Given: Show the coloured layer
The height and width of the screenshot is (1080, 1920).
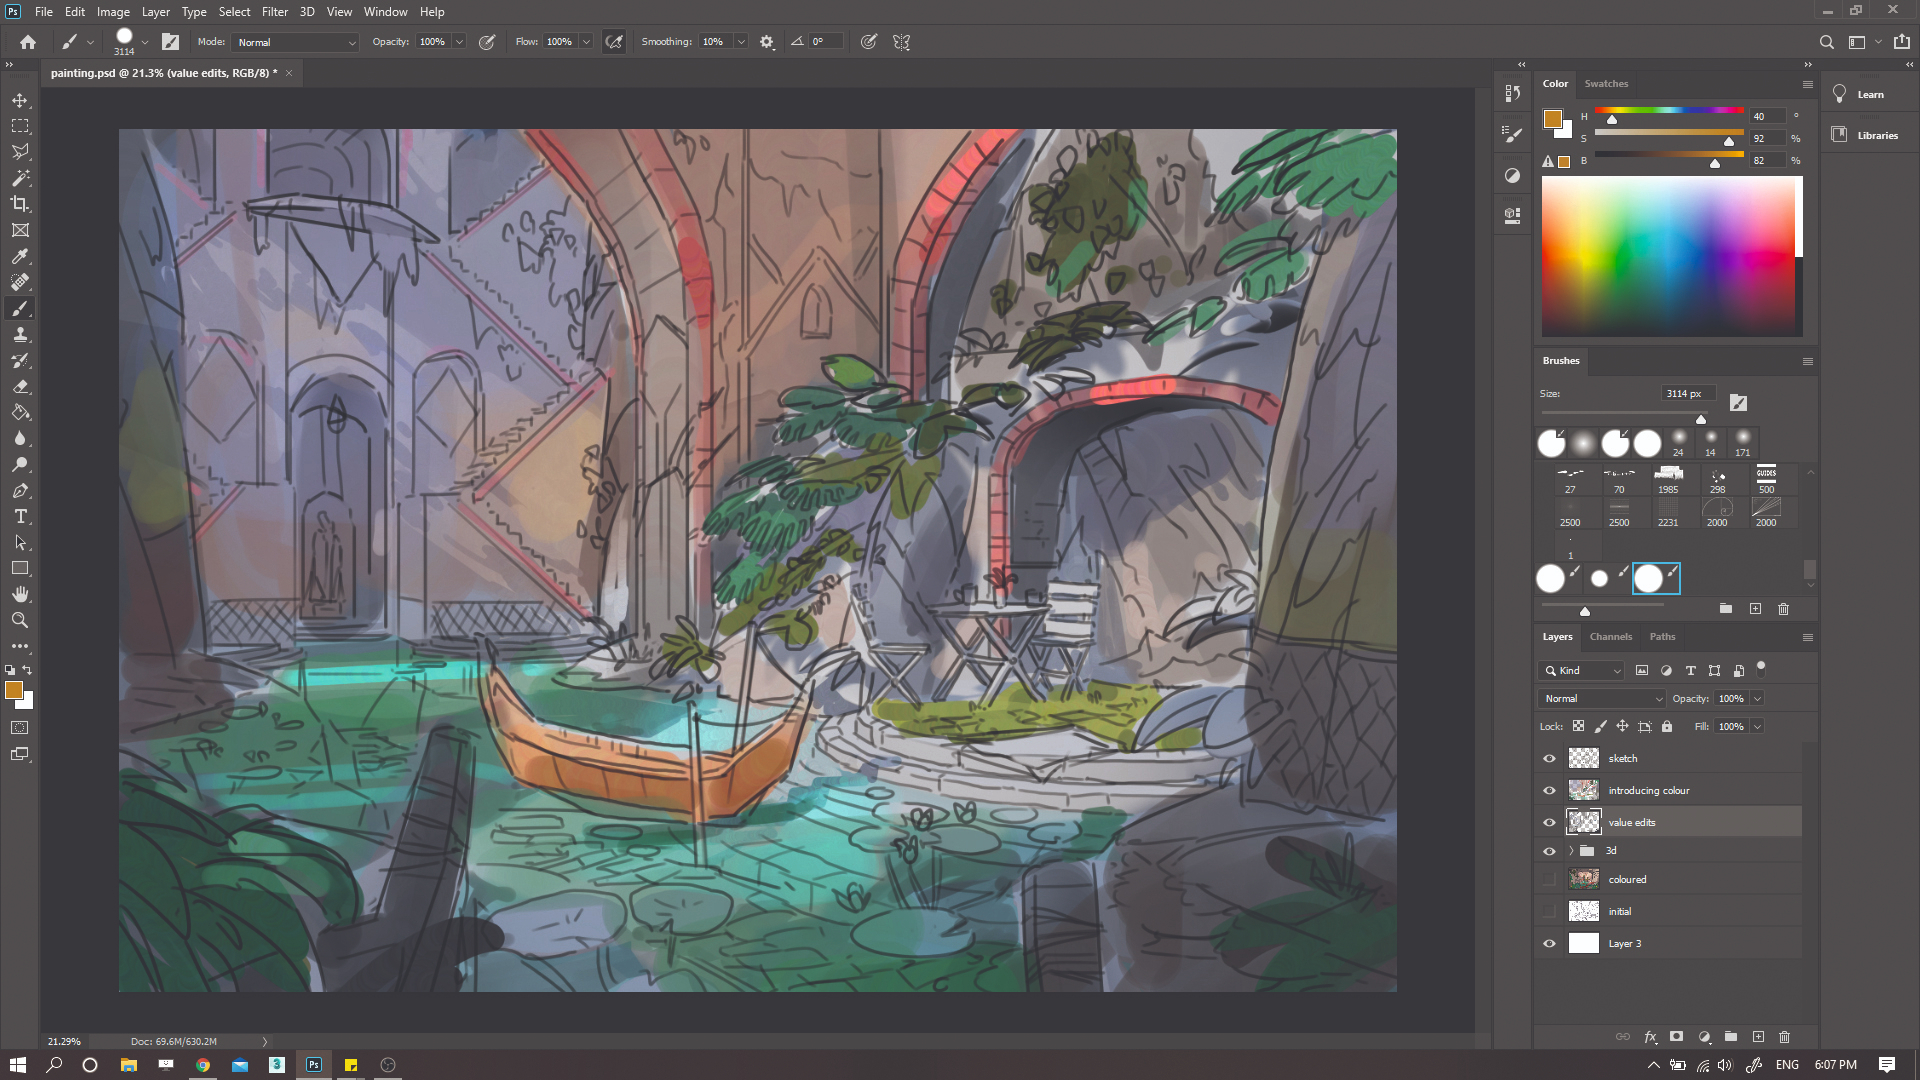Looking at the screenshot, I should (x=1549, y=879).
